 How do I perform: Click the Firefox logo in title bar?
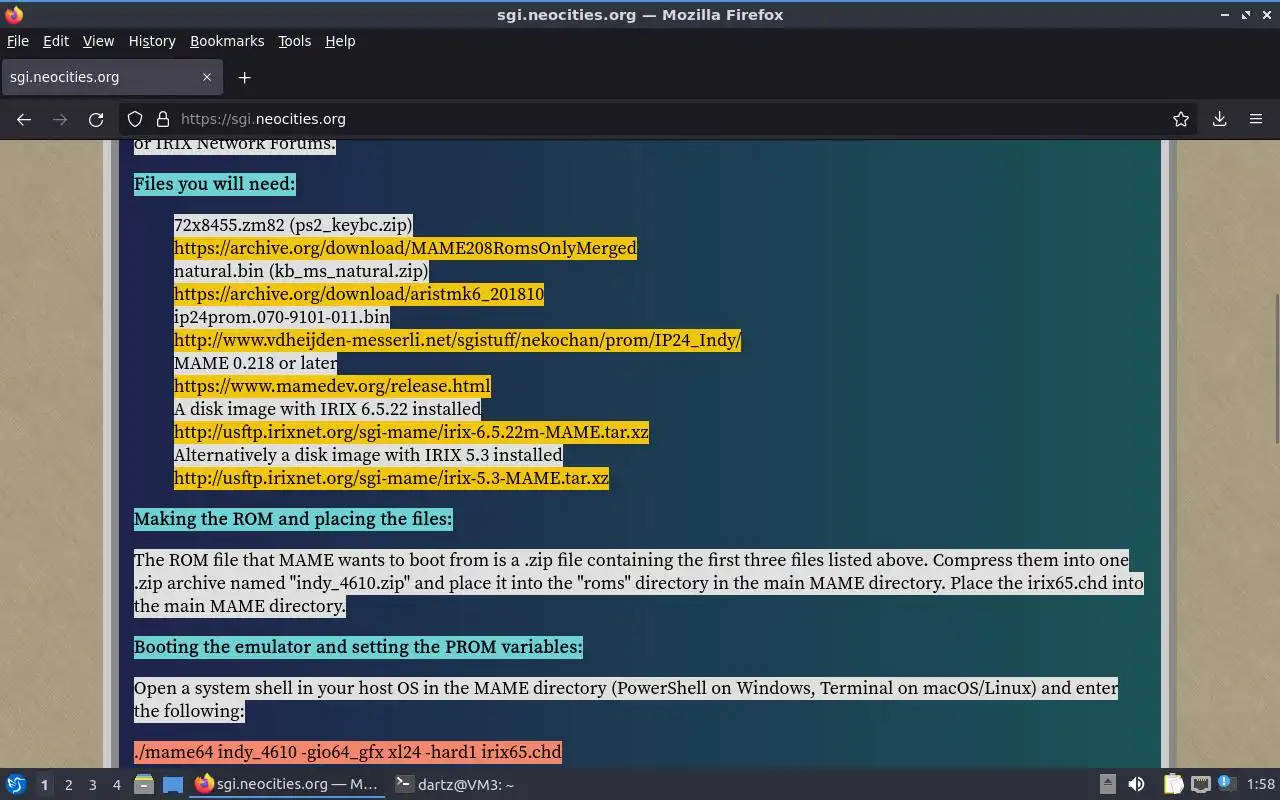click(13, 15)
